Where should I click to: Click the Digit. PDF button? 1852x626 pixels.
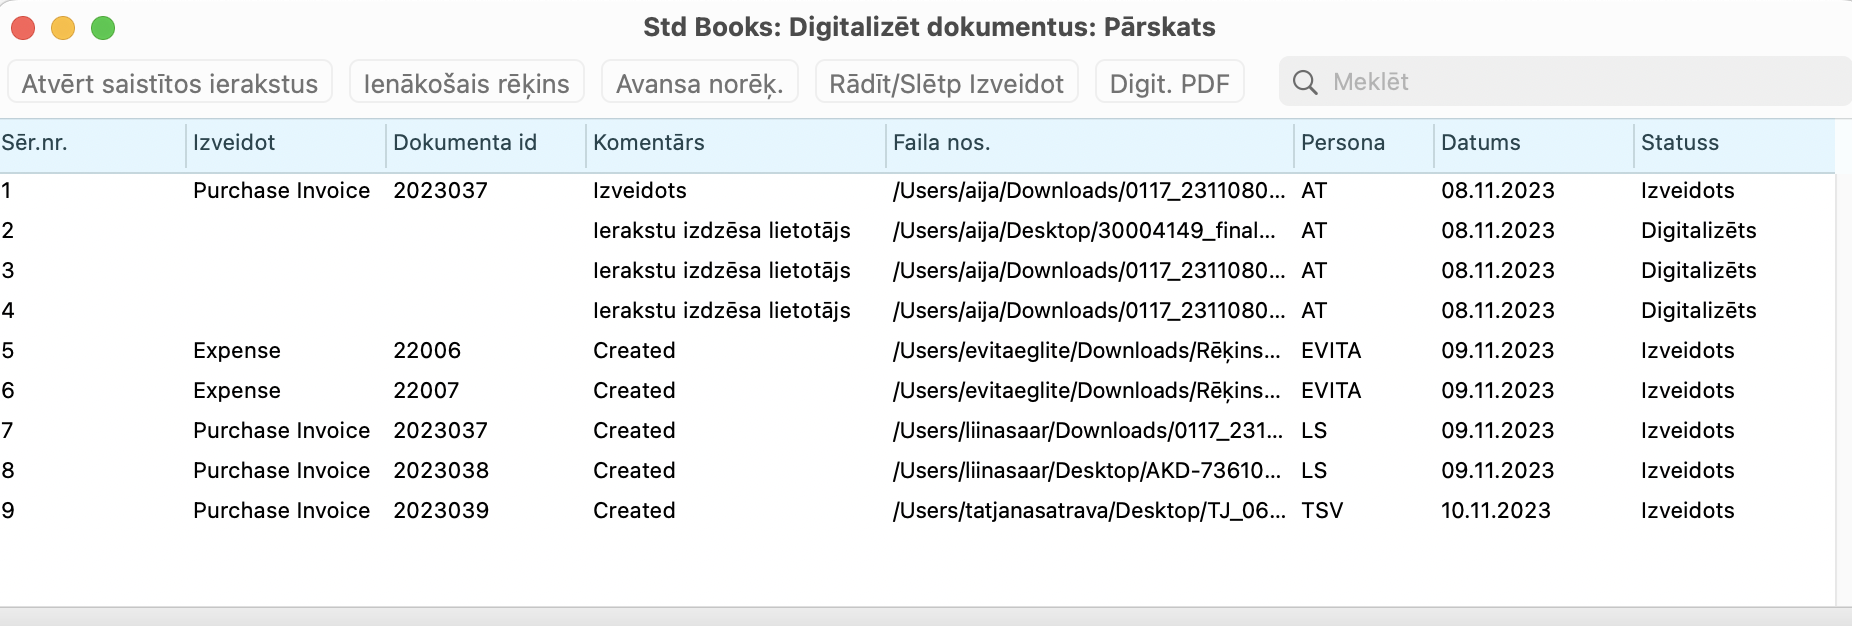tap(1169, 83)
